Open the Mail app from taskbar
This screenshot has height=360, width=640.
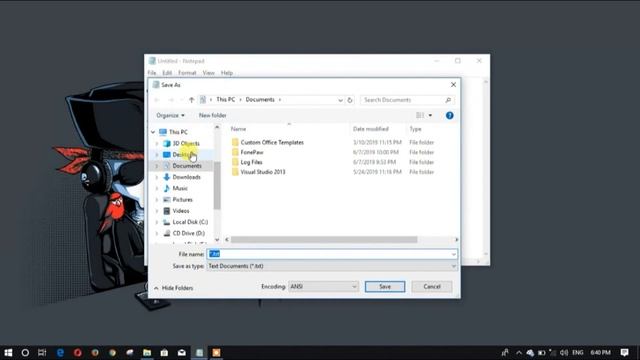182,352
